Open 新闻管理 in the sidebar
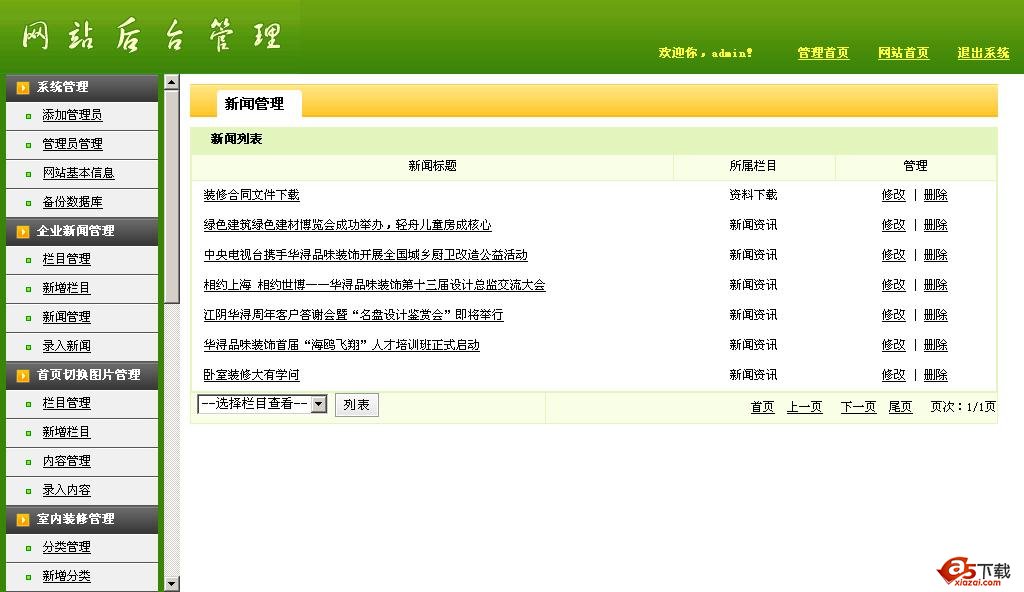The width and height of the screenshot is (1024, 592). point(67,317)
